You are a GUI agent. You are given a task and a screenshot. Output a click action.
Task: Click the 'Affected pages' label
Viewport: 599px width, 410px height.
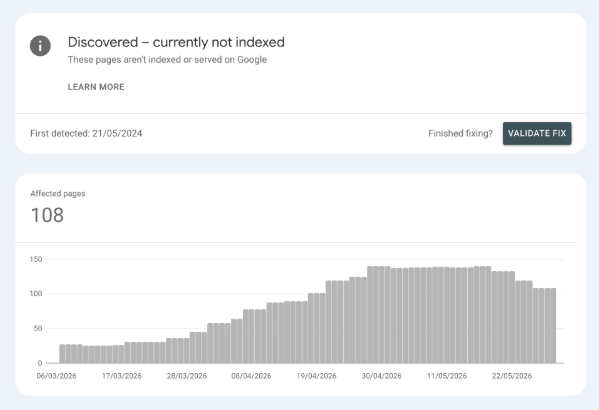click(58, 194)
